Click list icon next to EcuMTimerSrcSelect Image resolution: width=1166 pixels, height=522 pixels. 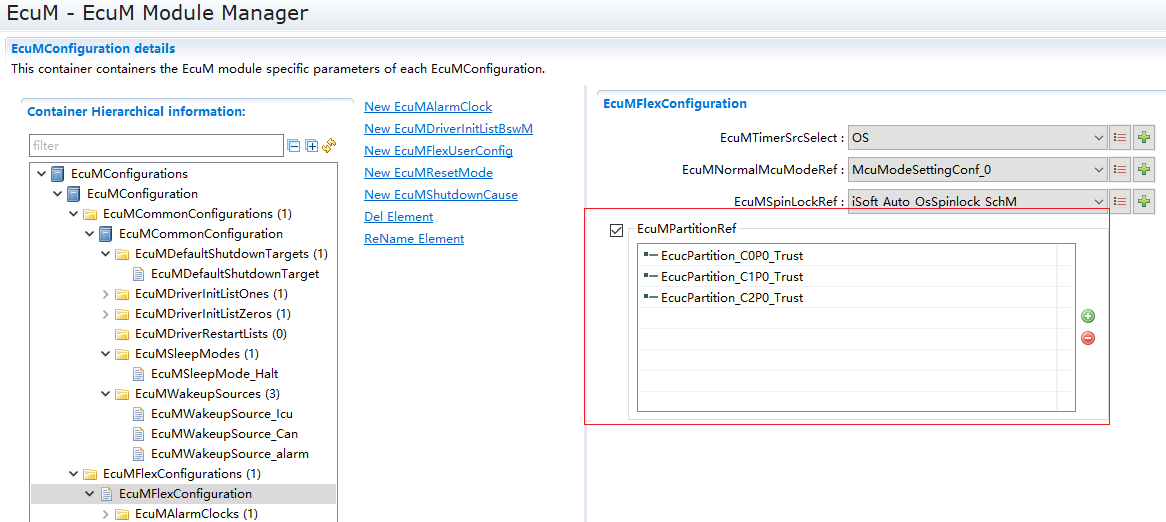pyautogui.click(x=1120, y=138)
